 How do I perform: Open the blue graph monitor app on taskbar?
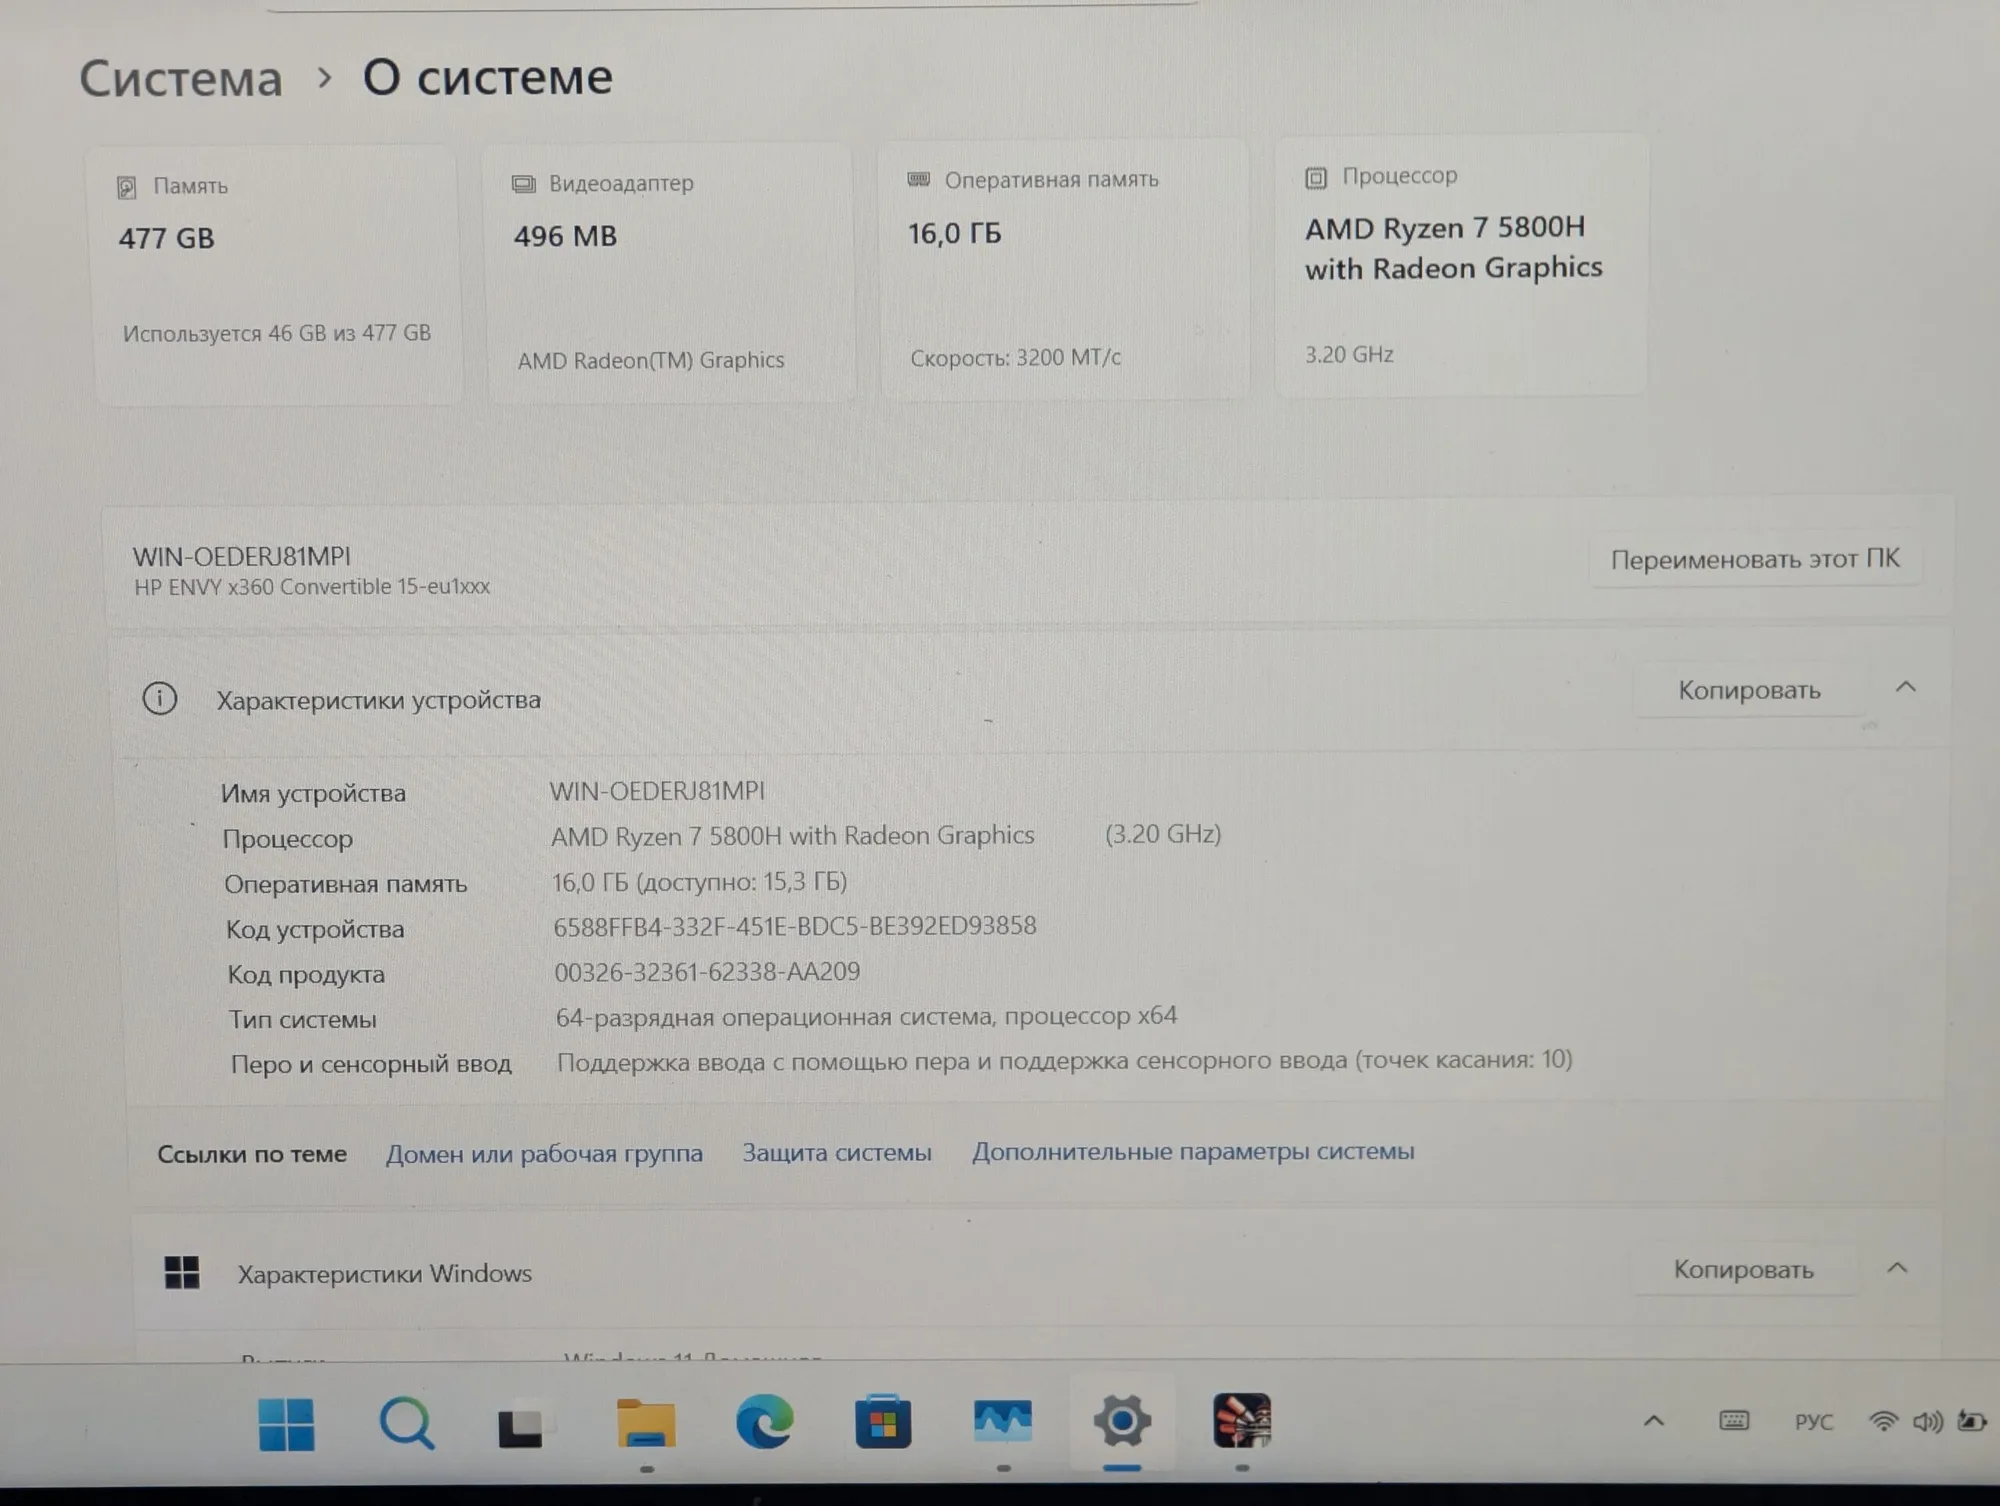[x=1002, y=1421]
